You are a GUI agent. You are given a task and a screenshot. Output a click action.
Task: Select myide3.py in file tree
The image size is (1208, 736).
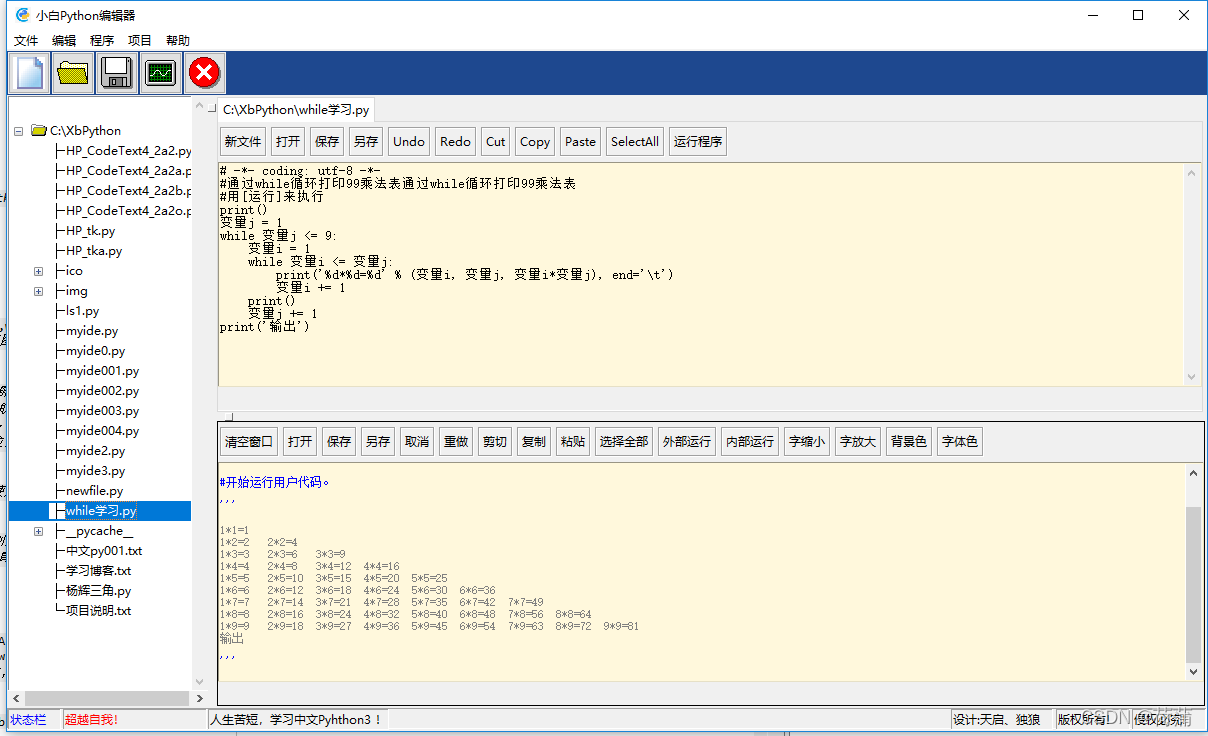coord(96,471)
